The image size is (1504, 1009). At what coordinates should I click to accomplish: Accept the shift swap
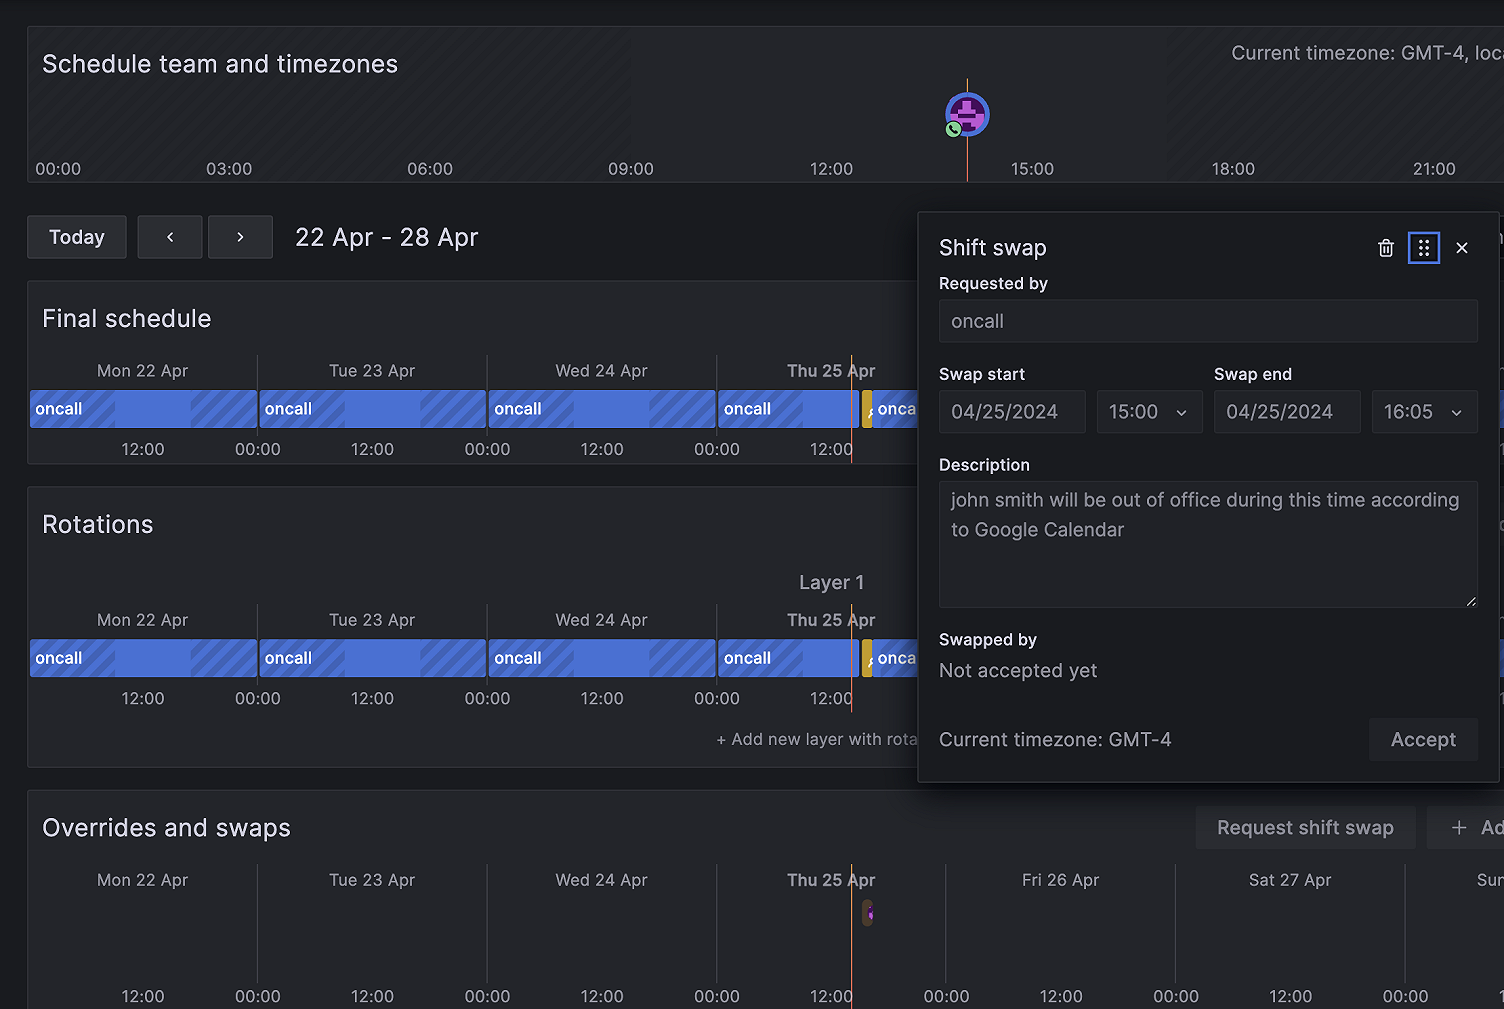coord(1422,739)
